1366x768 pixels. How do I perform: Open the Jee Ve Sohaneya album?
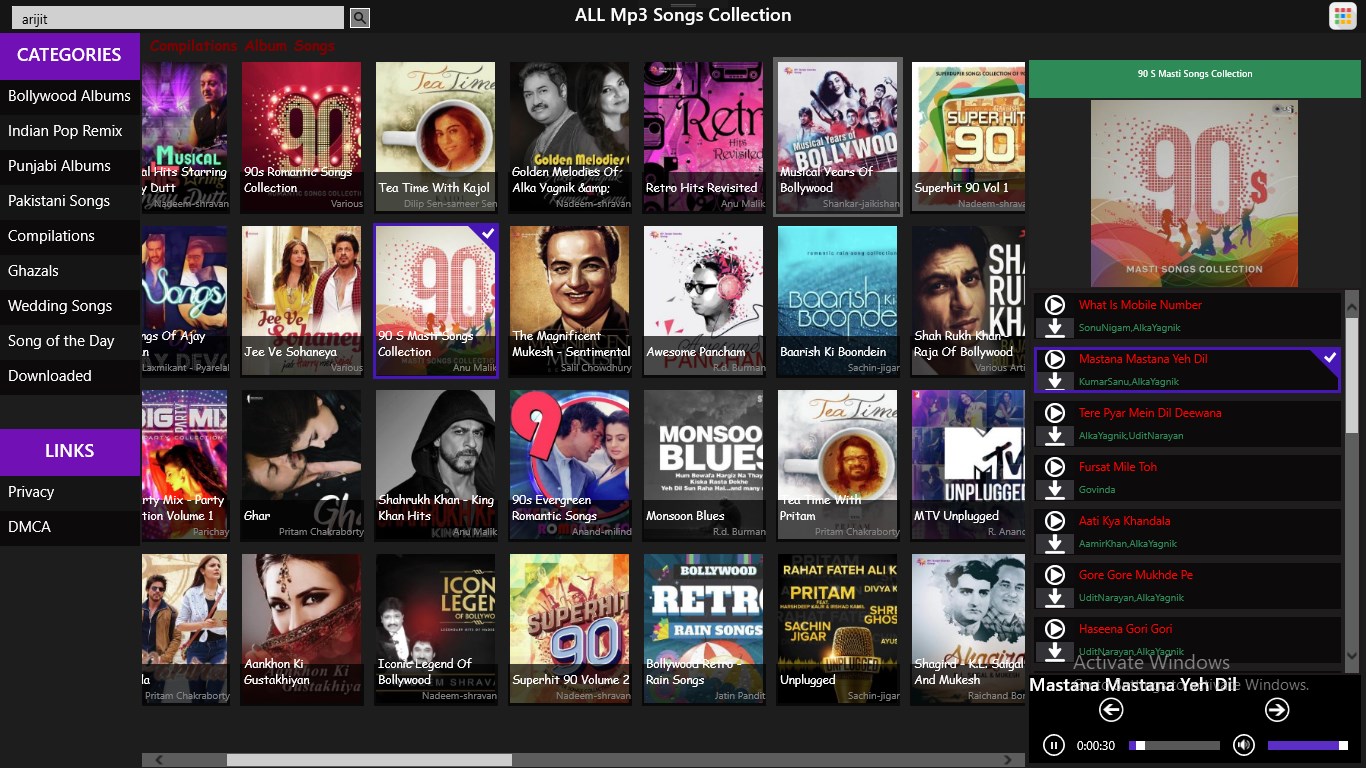click(x=302, y=301)
